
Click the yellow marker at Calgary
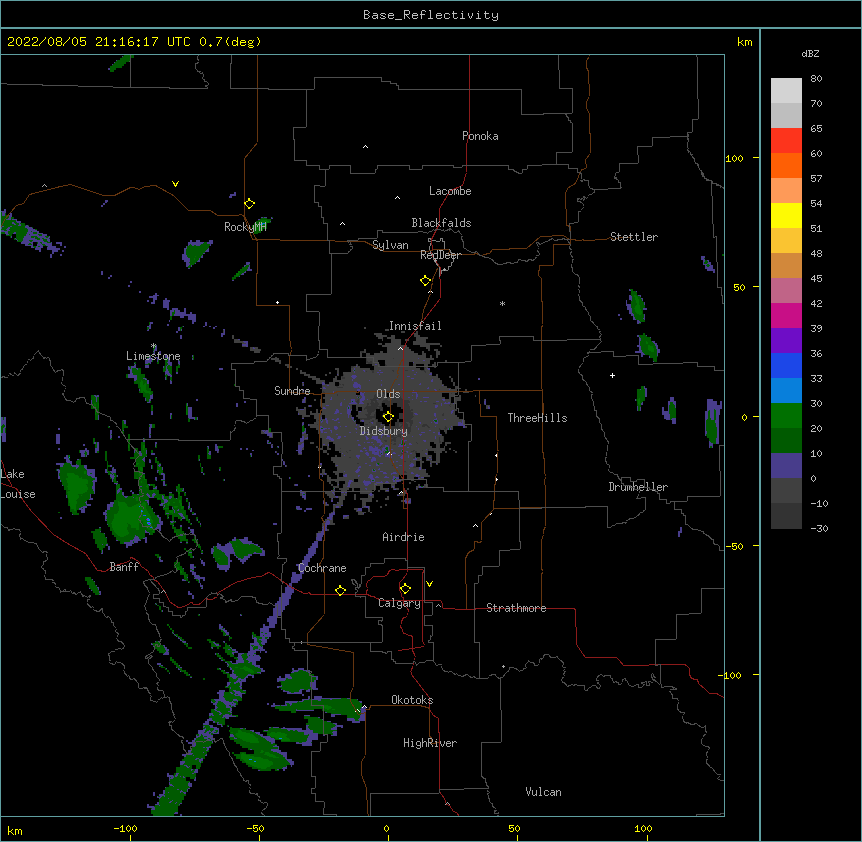click(405, 589)
